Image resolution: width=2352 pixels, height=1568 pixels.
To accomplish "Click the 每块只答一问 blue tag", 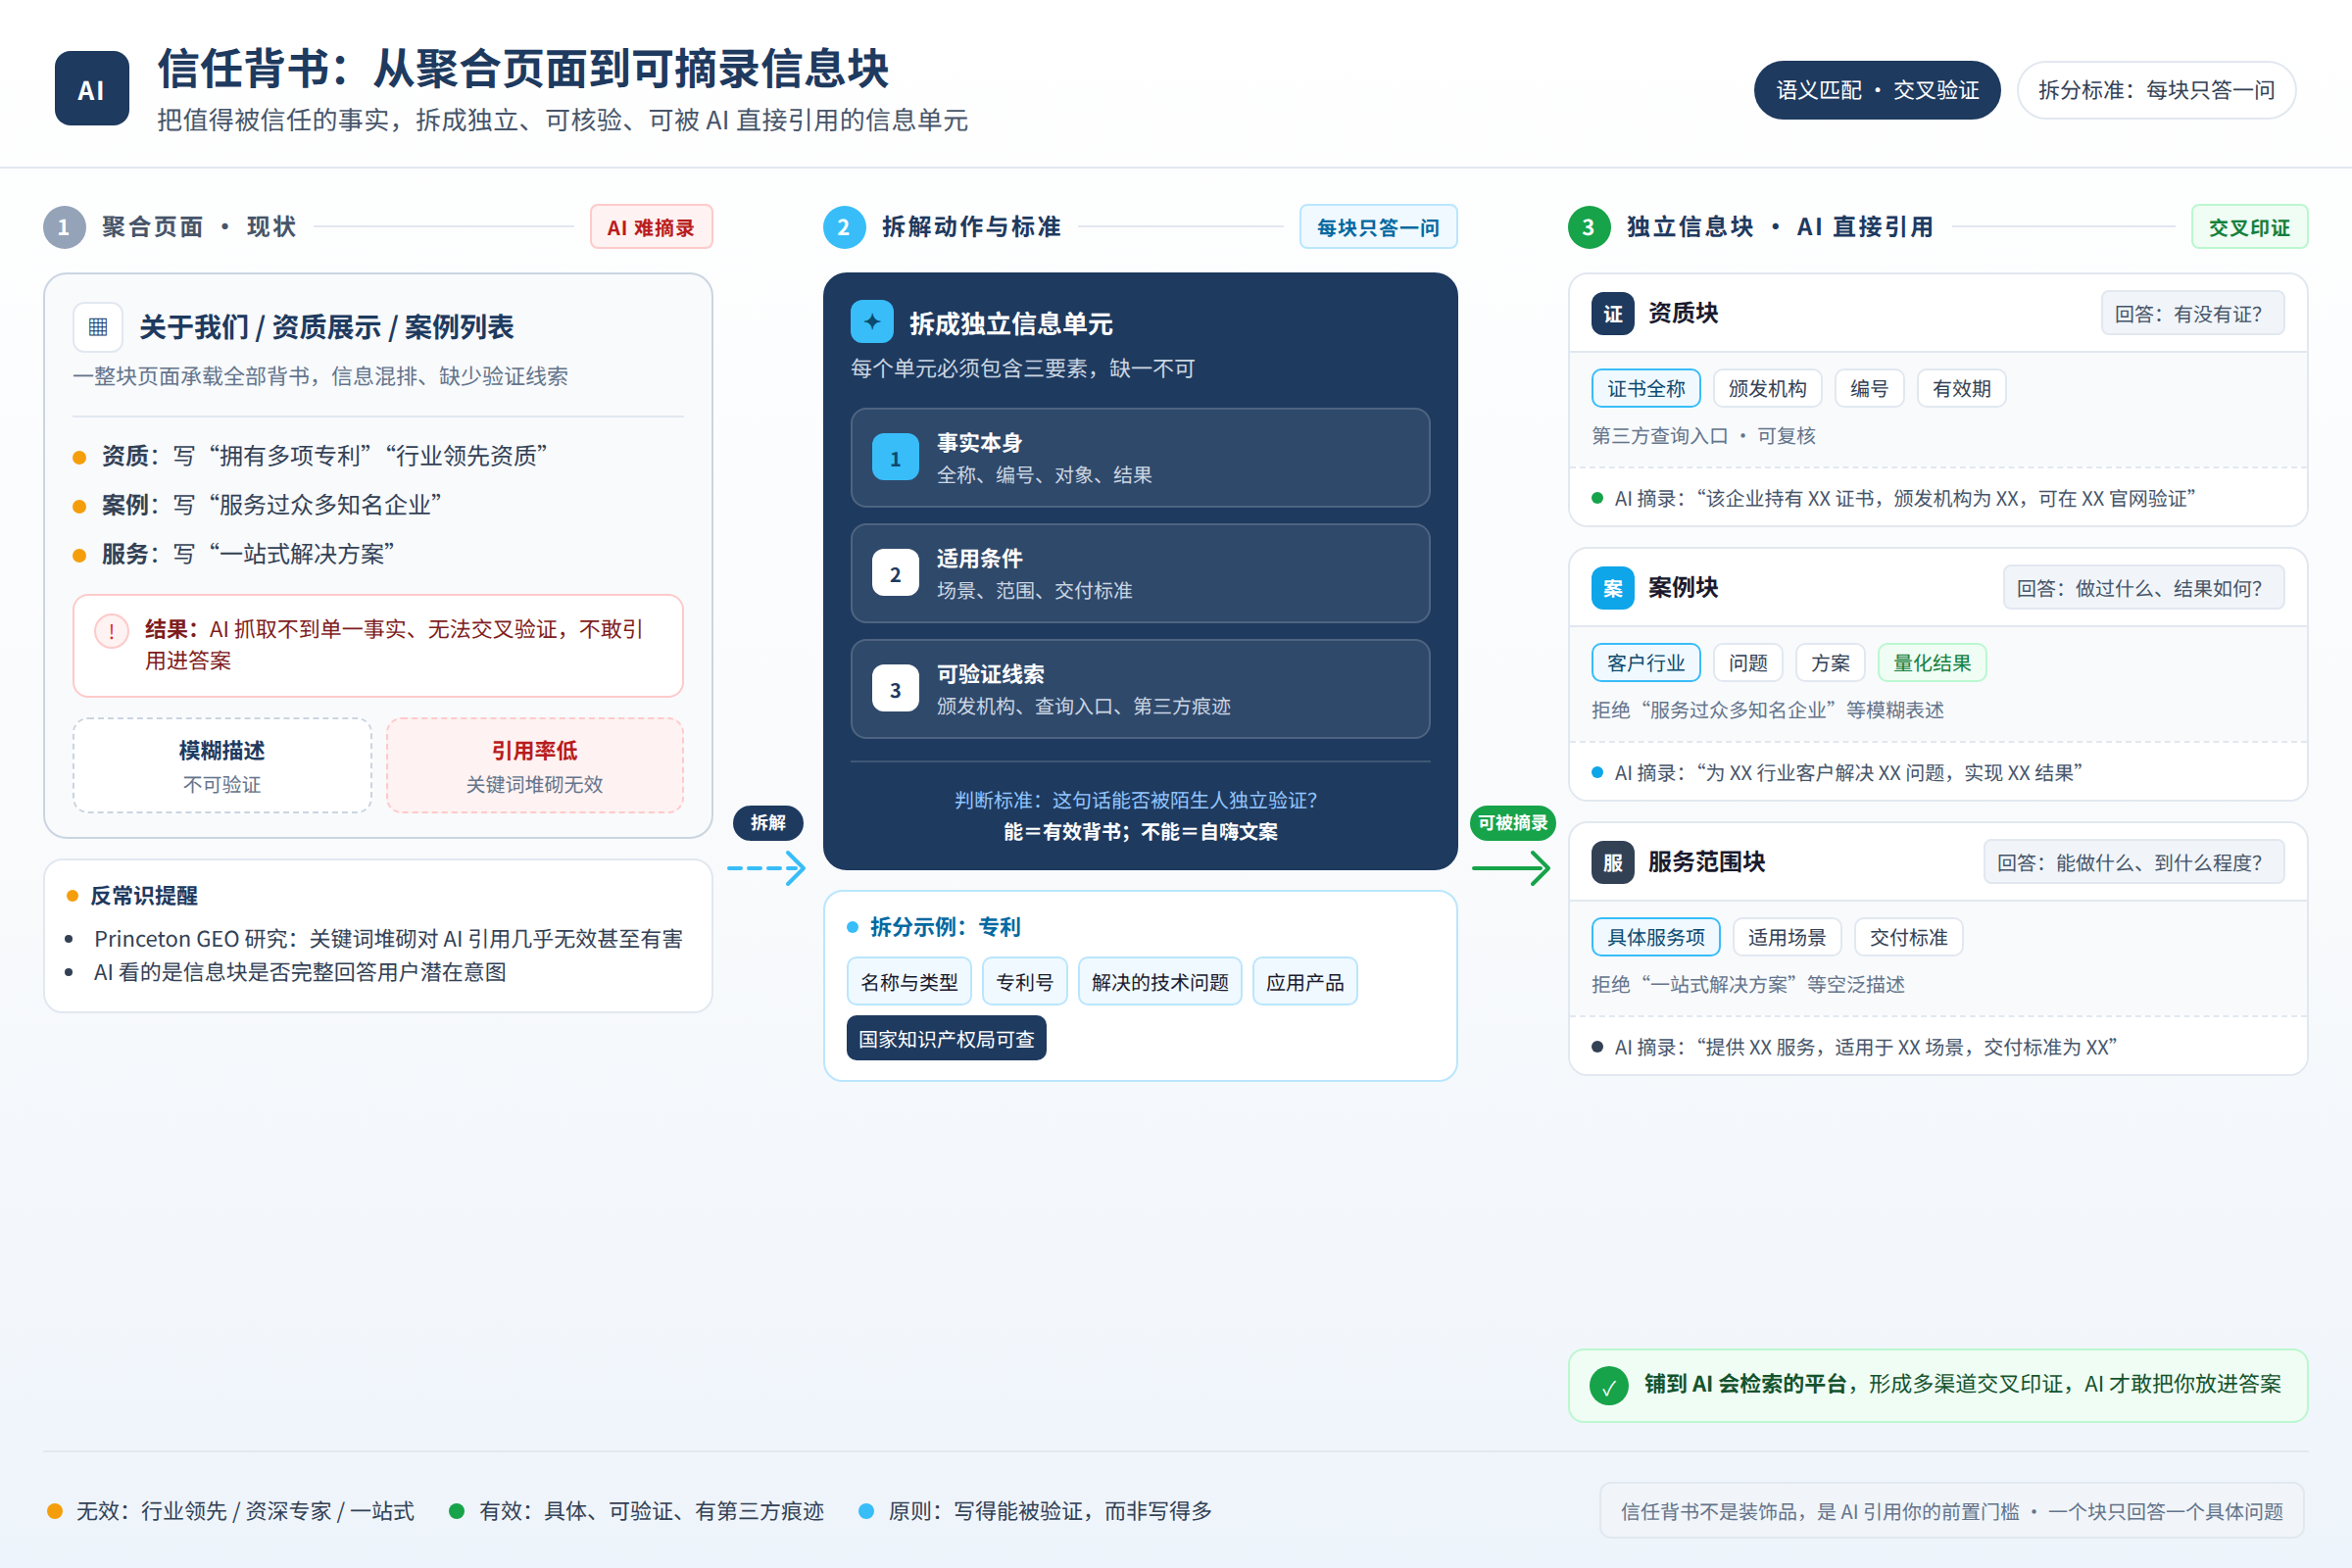I will tap(1378, 227).
